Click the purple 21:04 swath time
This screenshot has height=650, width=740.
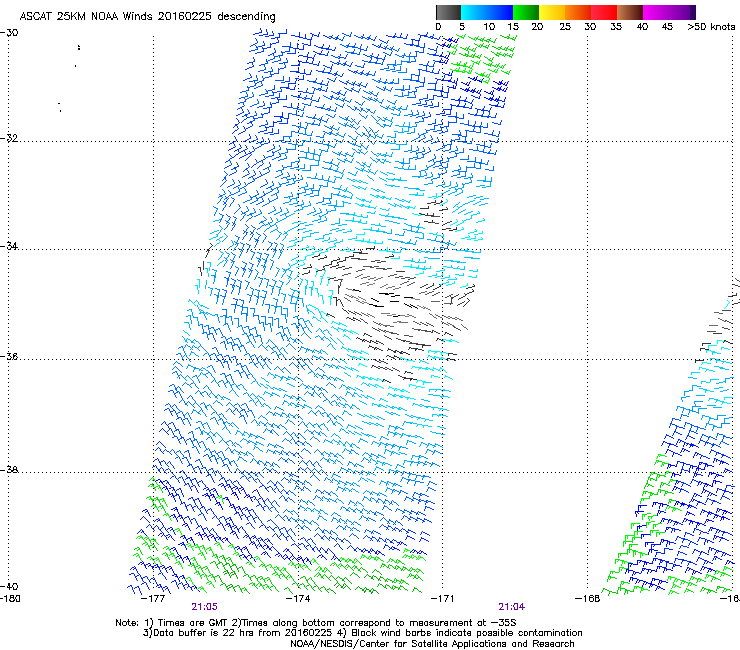click(x=512, y=607)
